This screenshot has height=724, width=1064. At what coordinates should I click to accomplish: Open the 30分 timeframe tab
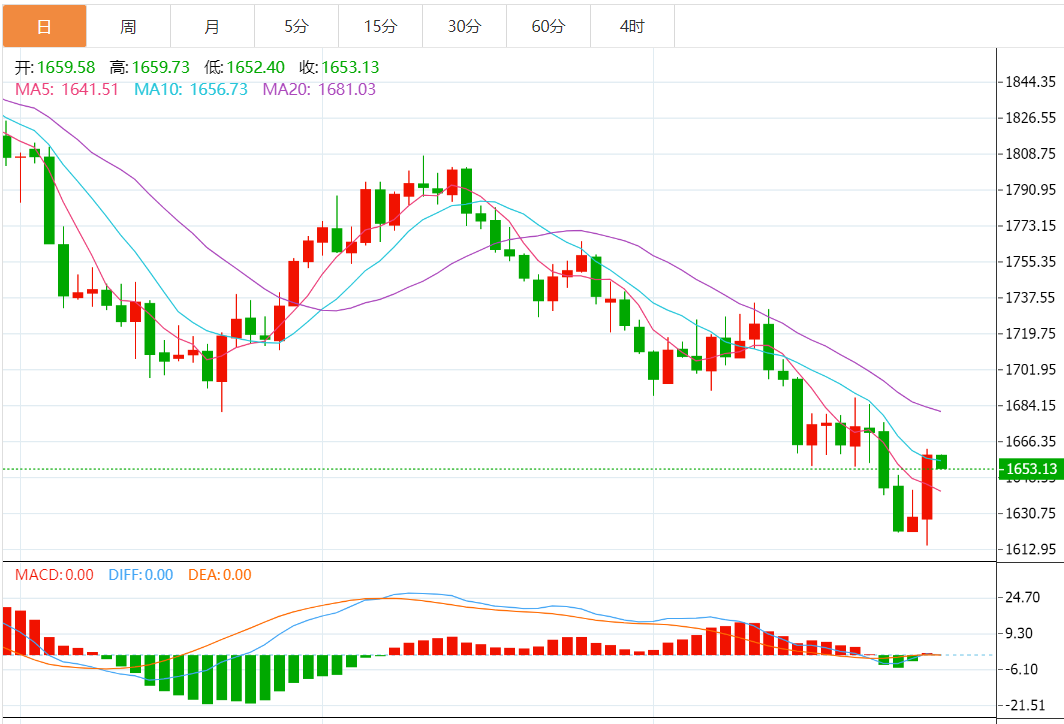[x=465, y=26]
